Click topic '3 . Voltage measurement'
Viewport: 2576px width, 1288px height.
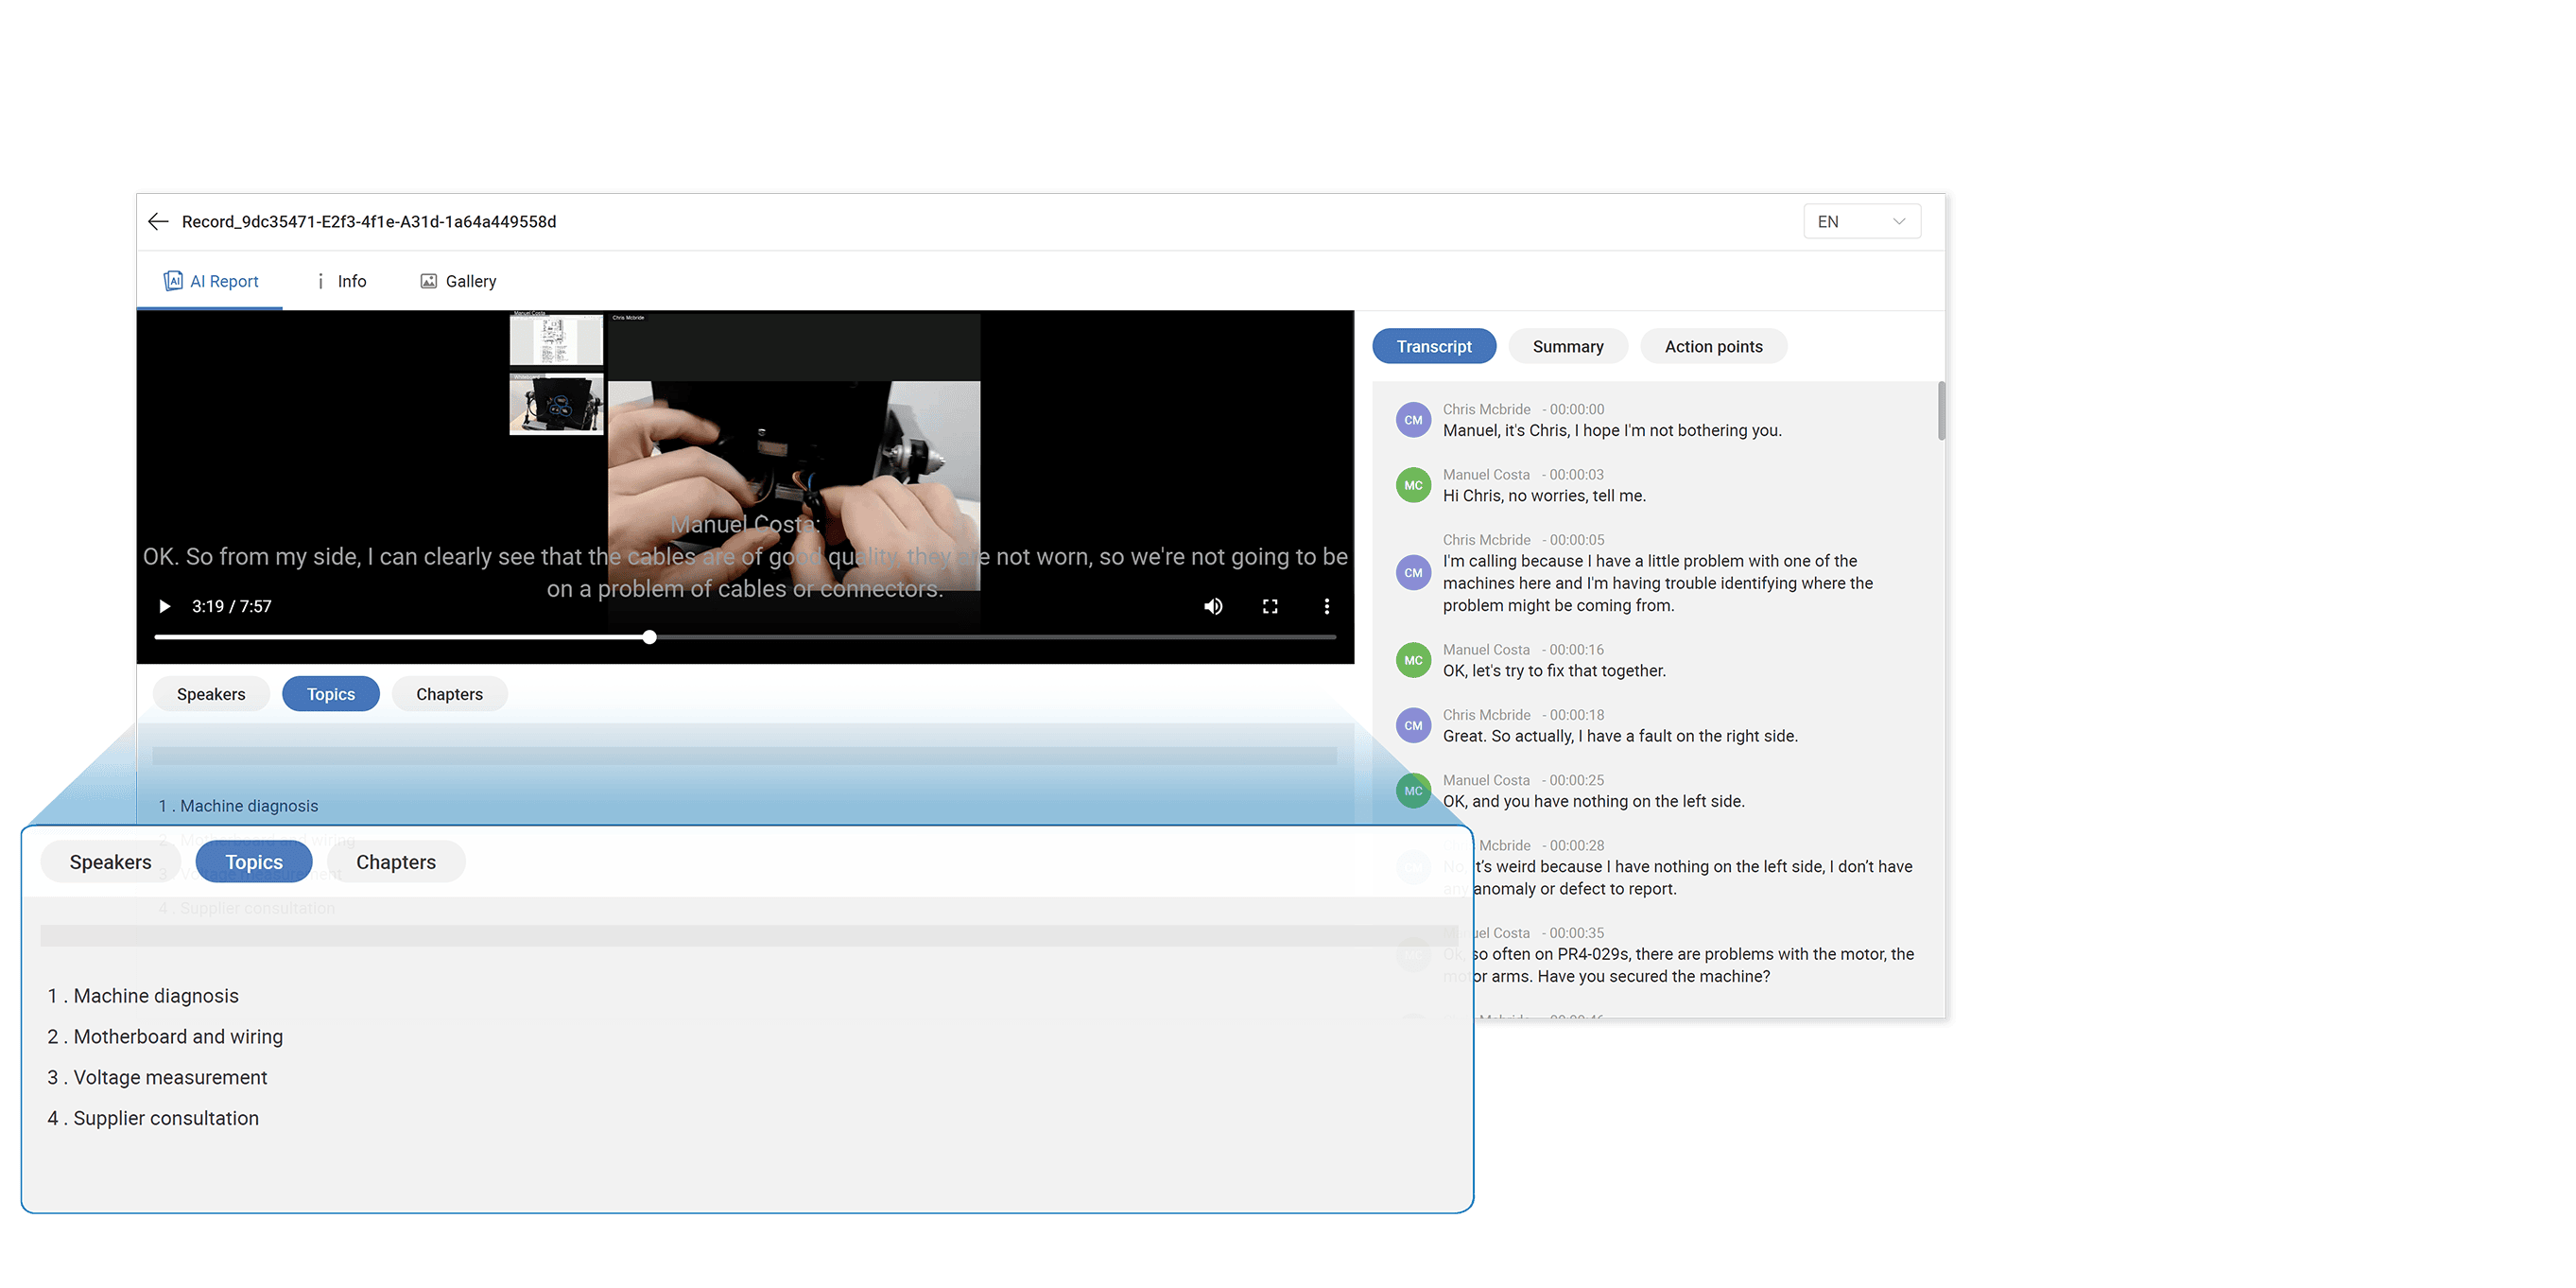[157, 1078]
